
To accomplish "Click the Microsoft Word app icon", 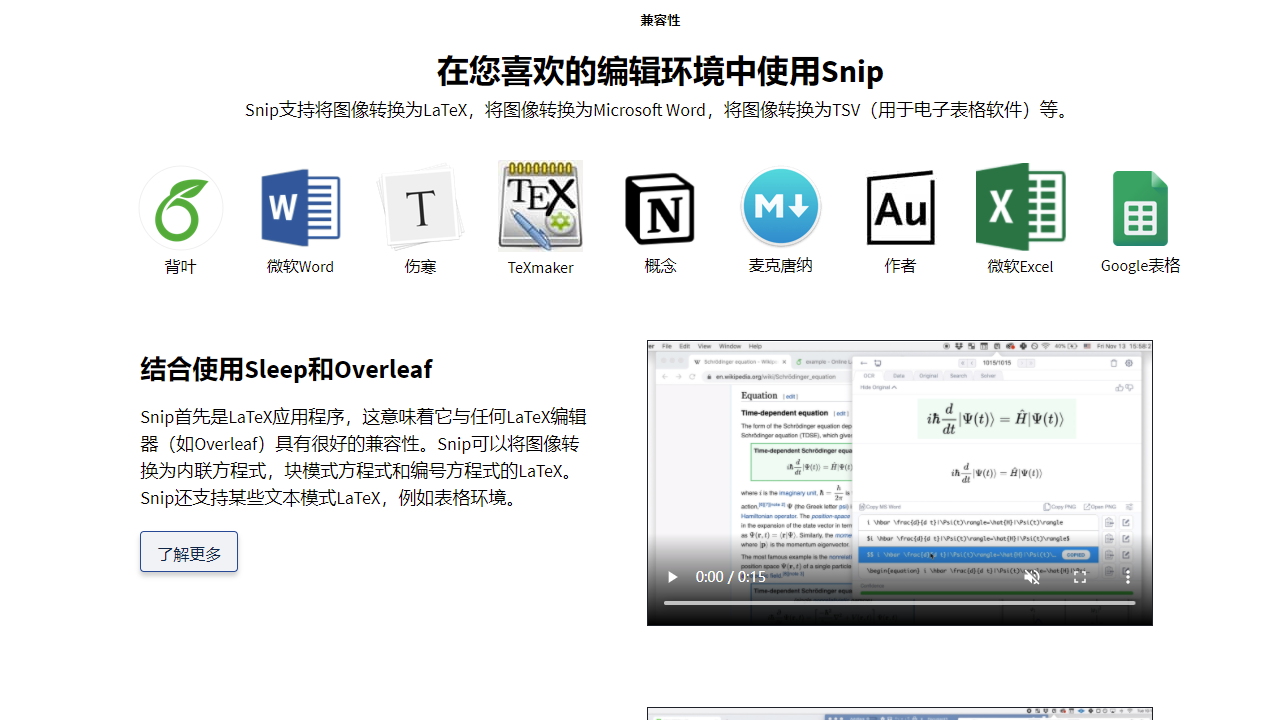I will click(x=300, y=207).
